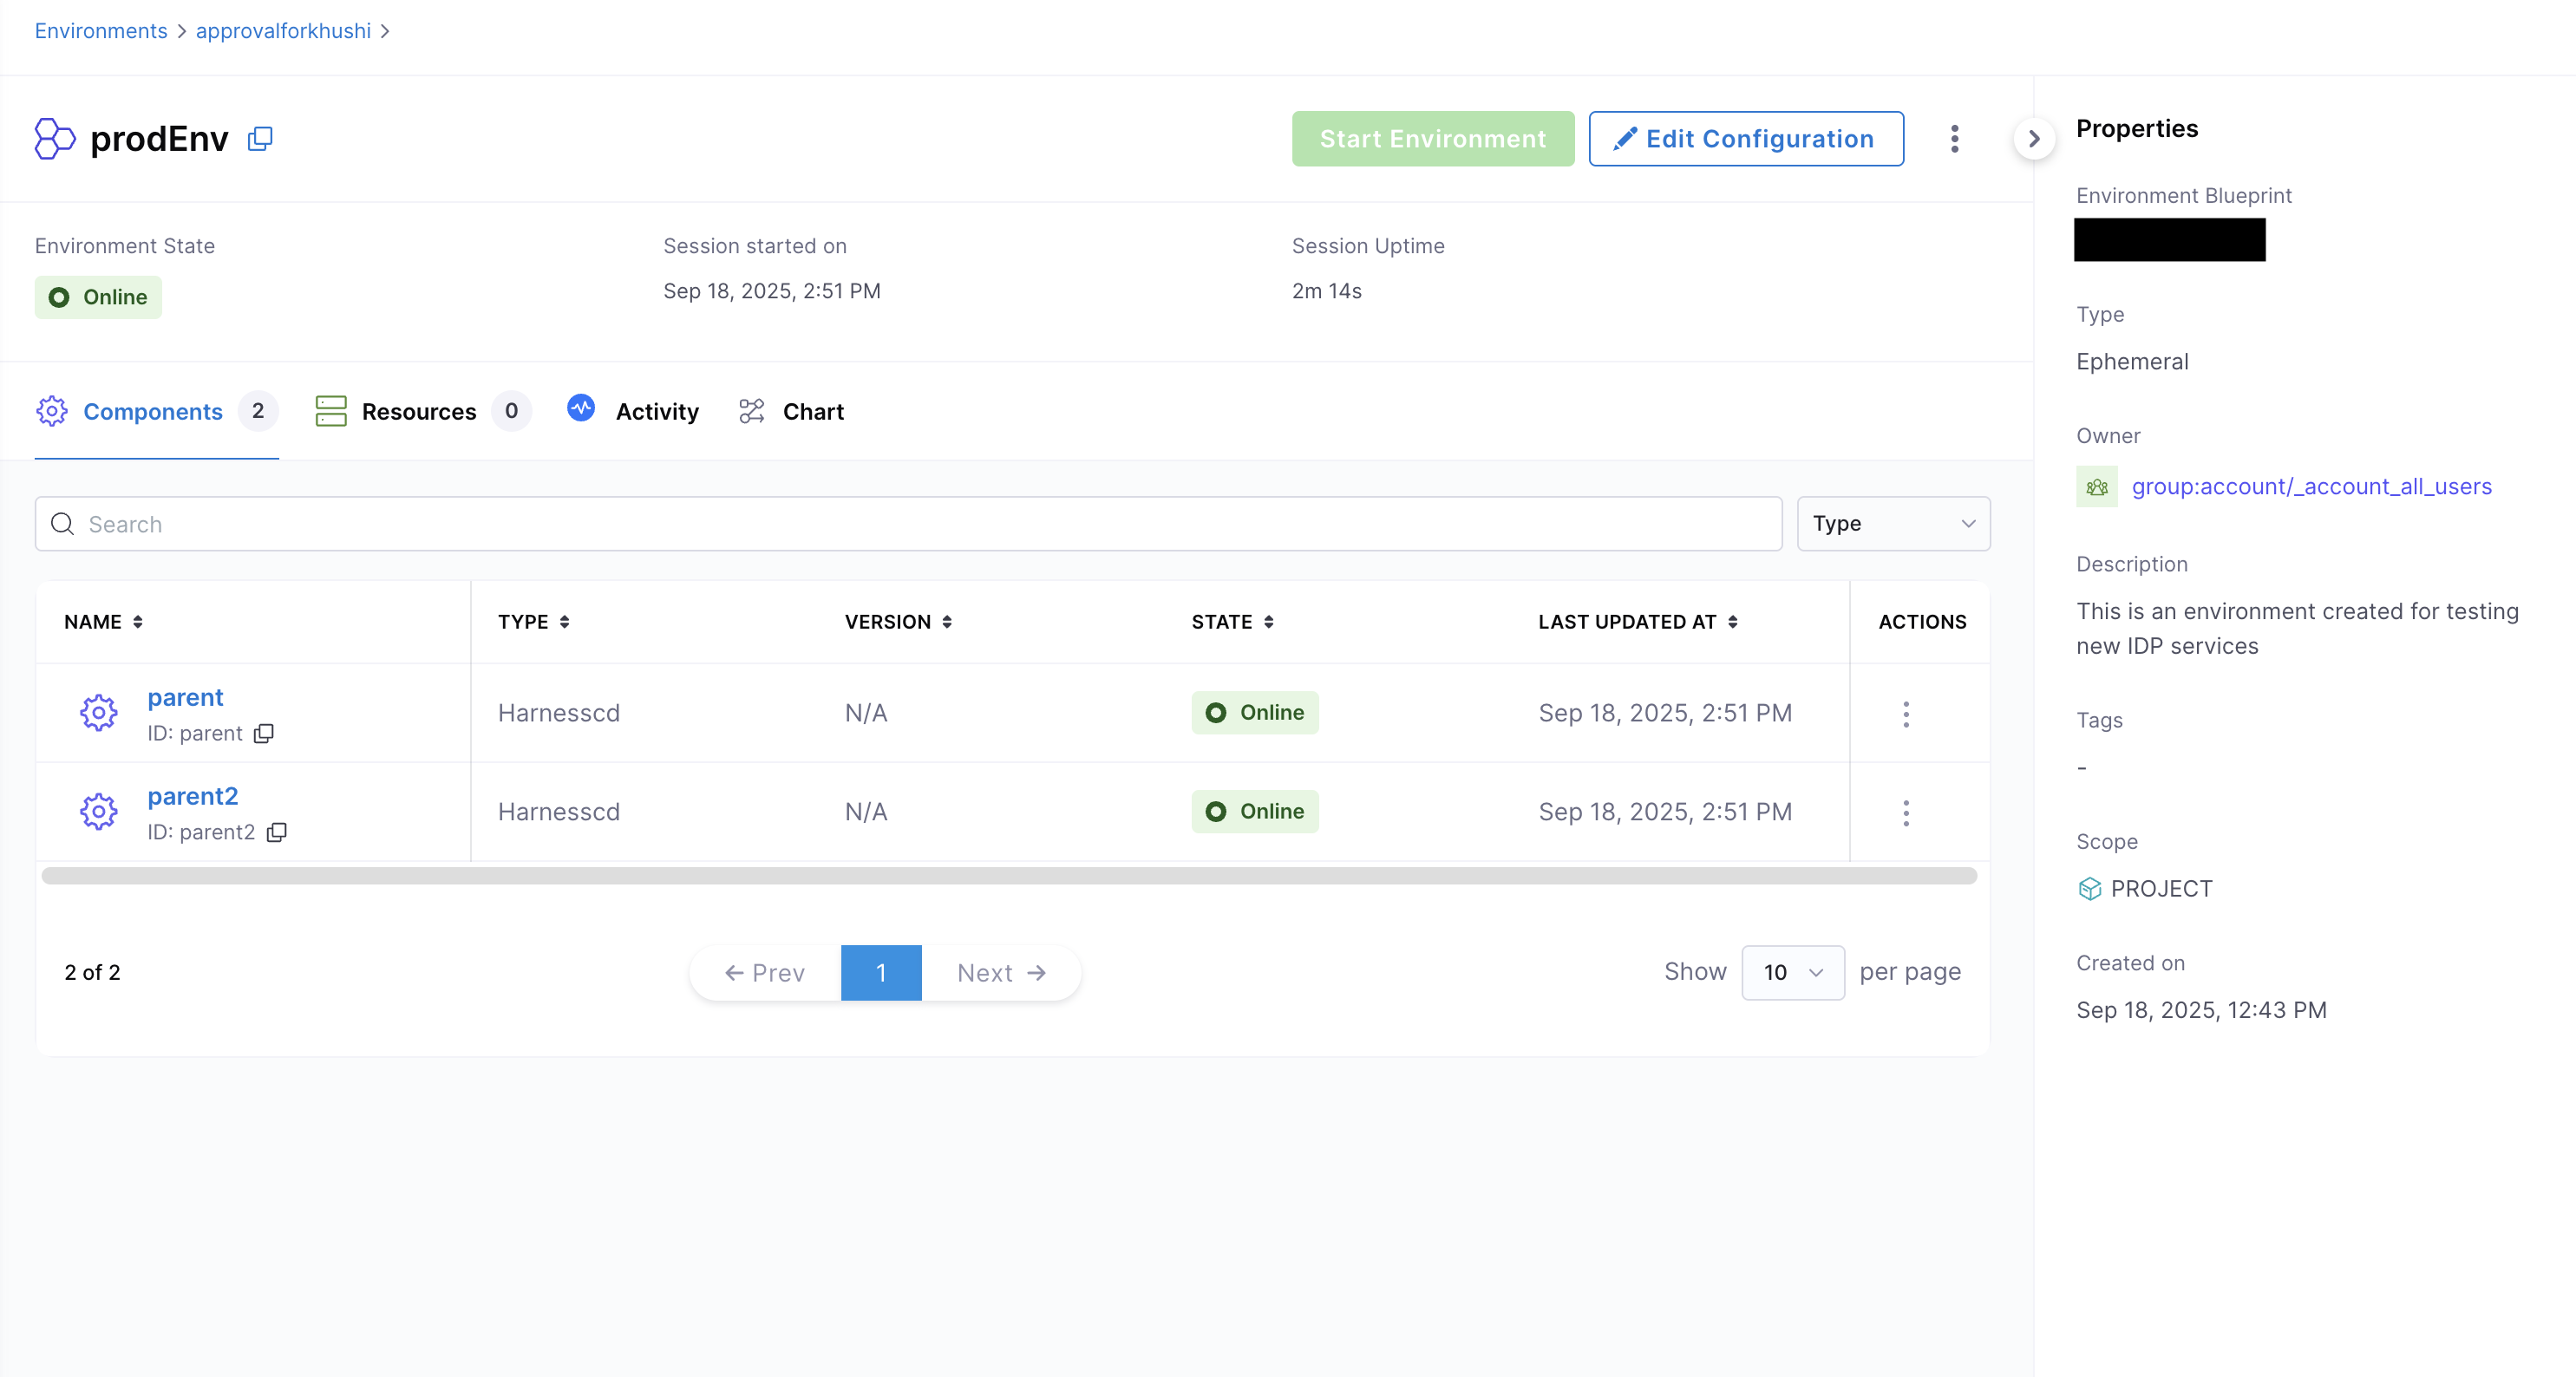The width and height of the screenshot is (2576, 1377).
Task: Copy the parent2 component ID
Action: click(277, 832)
